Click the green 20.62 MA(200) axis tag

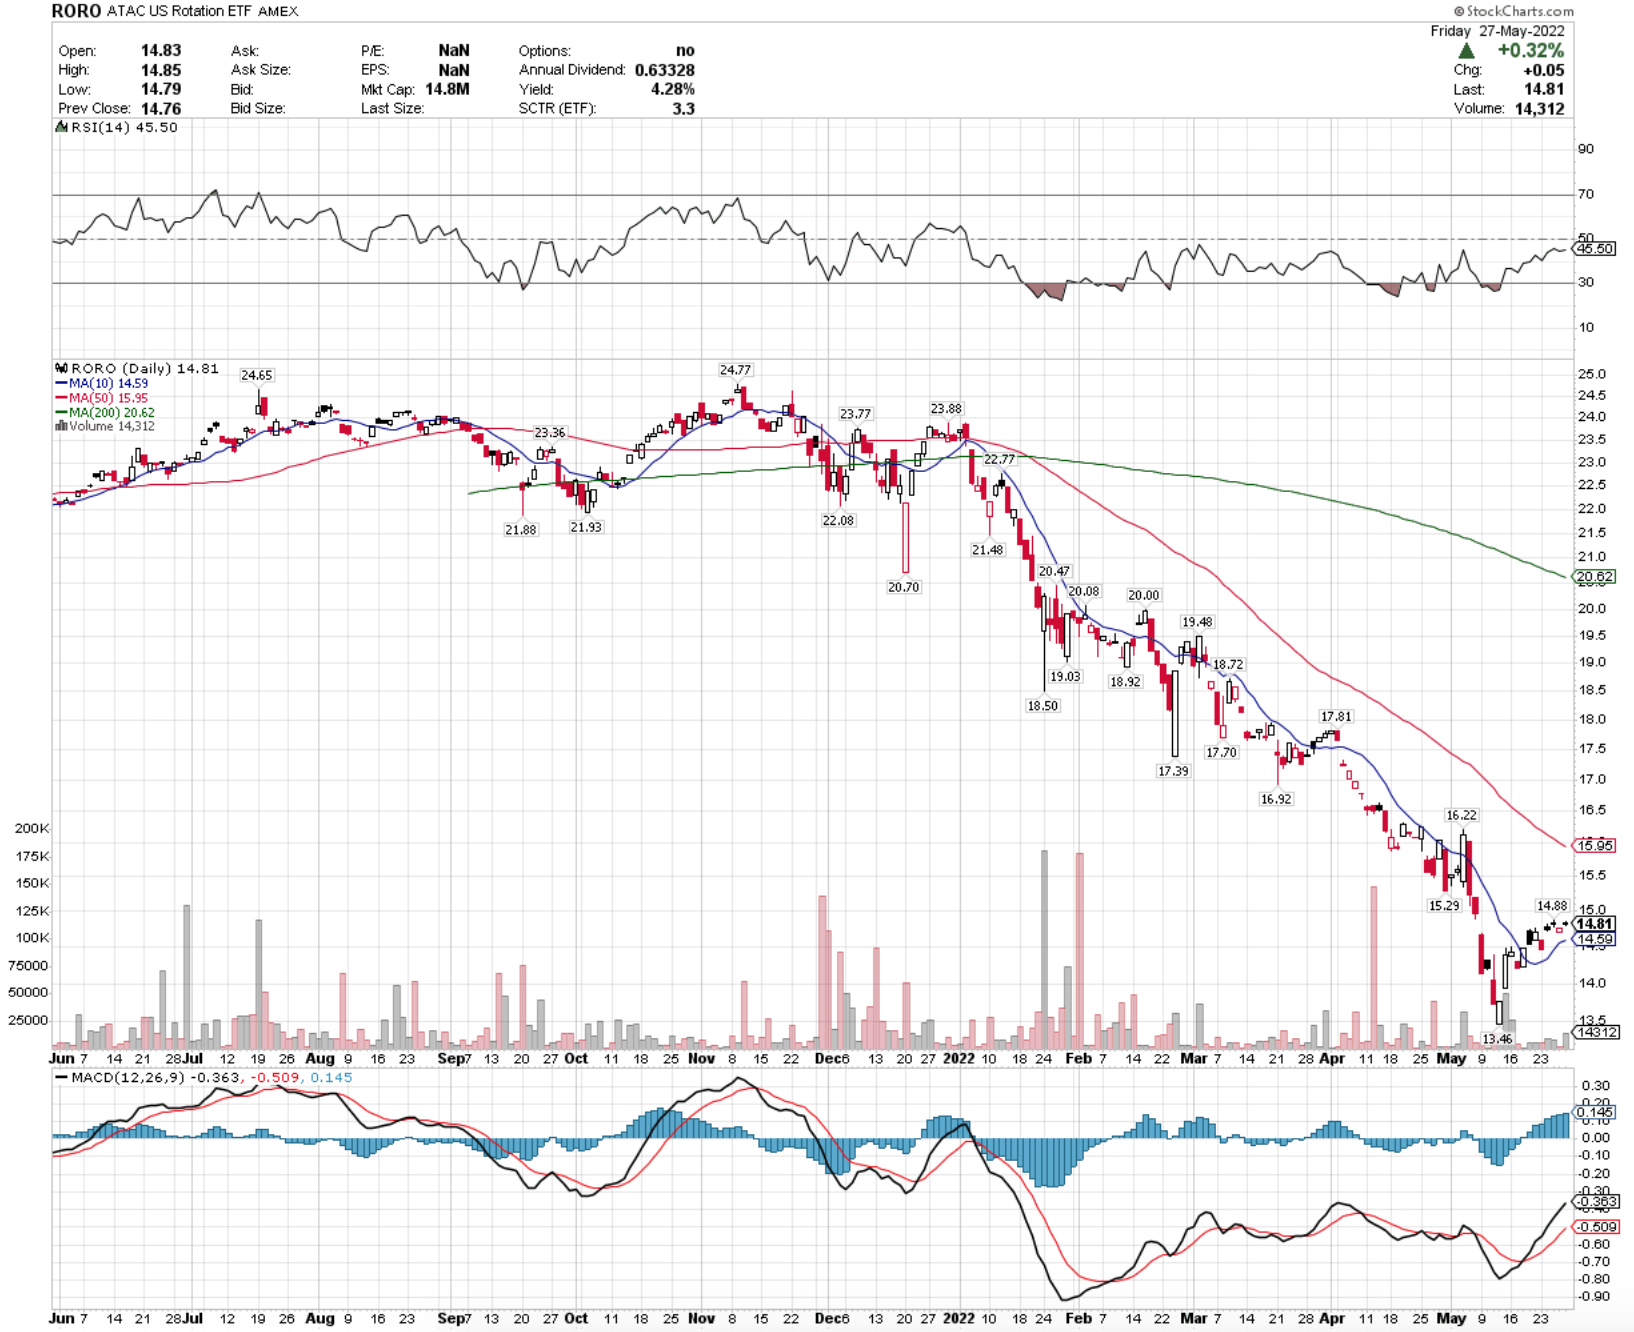pyautogui.click(x=1595, y=577)
